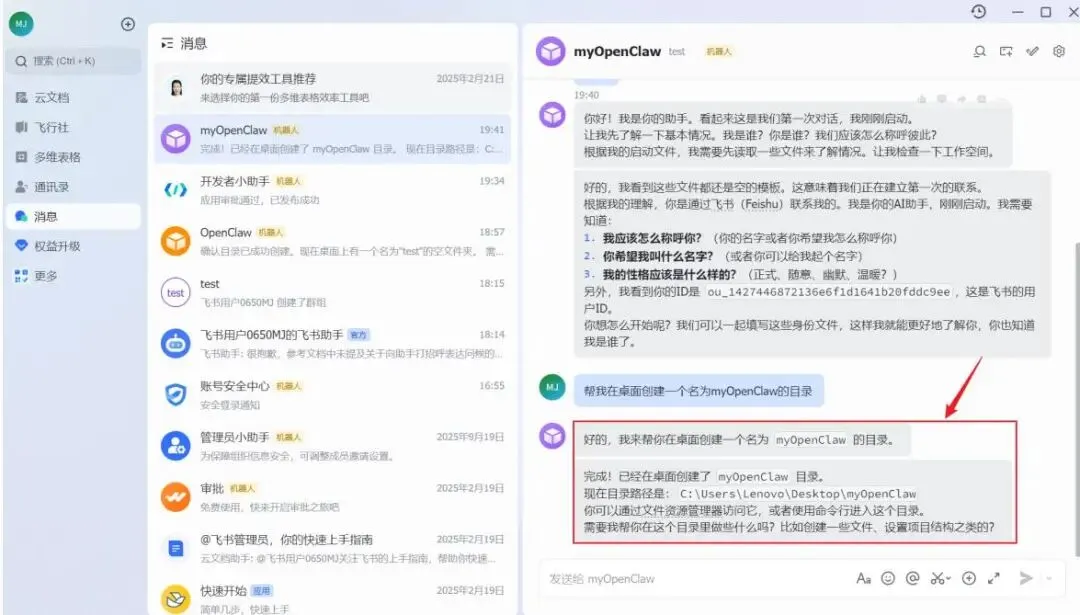Focus the 搜索 (Ctrl+K) search box
This screenshot has height=615, width=1080.
[x=74, y=61]
